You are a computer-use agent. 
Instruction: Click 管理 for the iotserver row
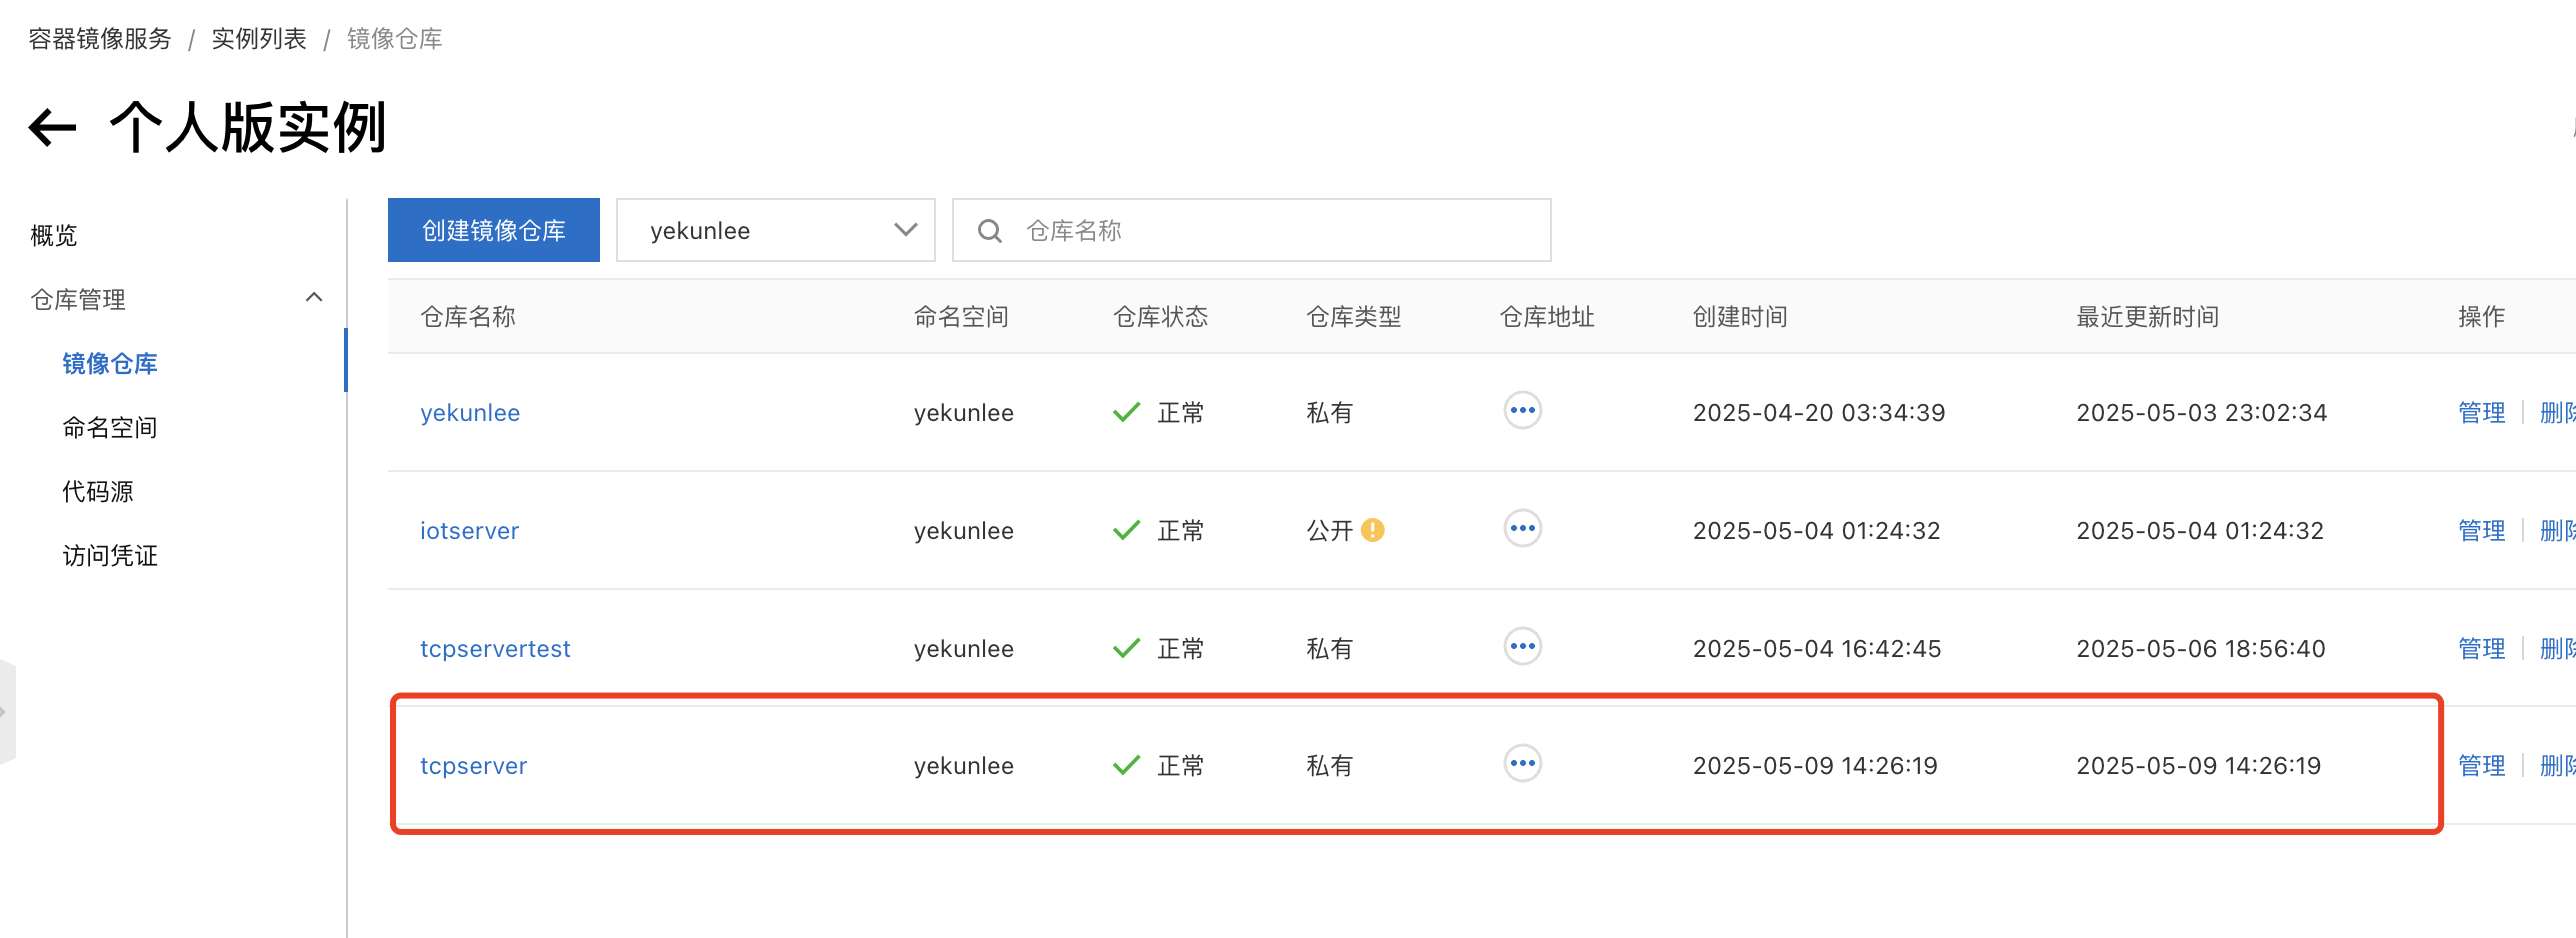pyautogui.click(x=2481, y=531)
